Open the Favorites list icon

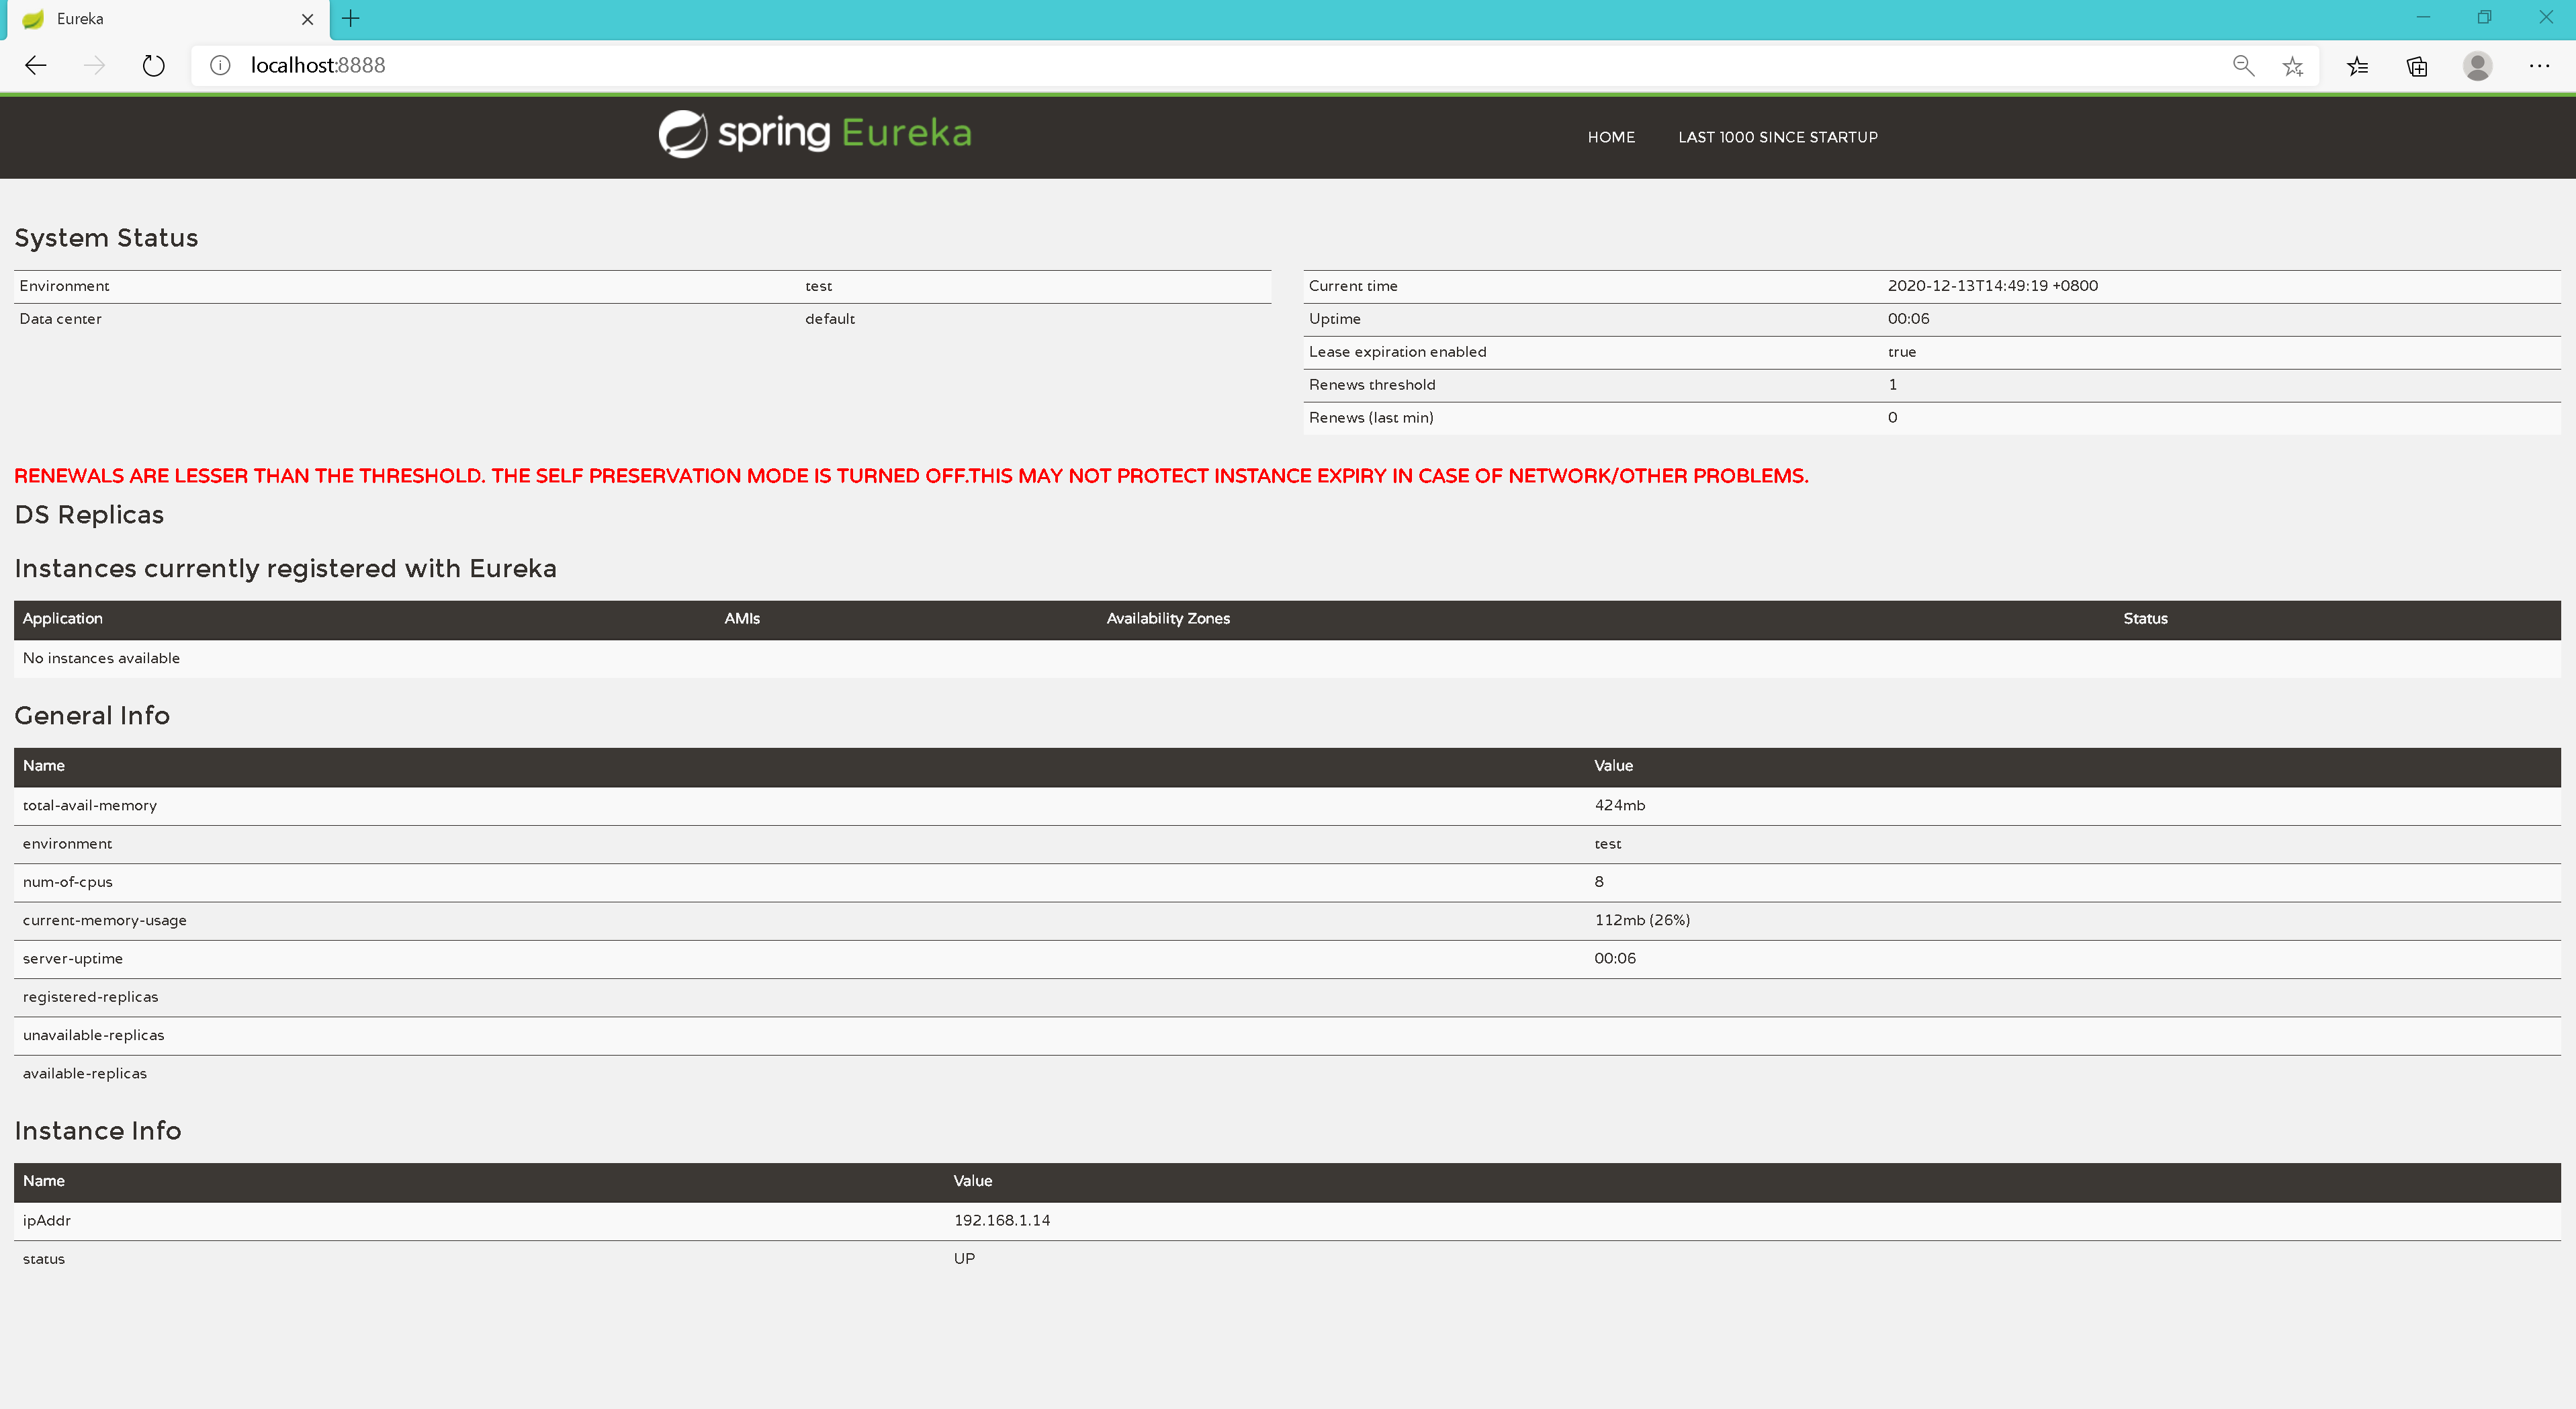click(x=2357, y=66)
